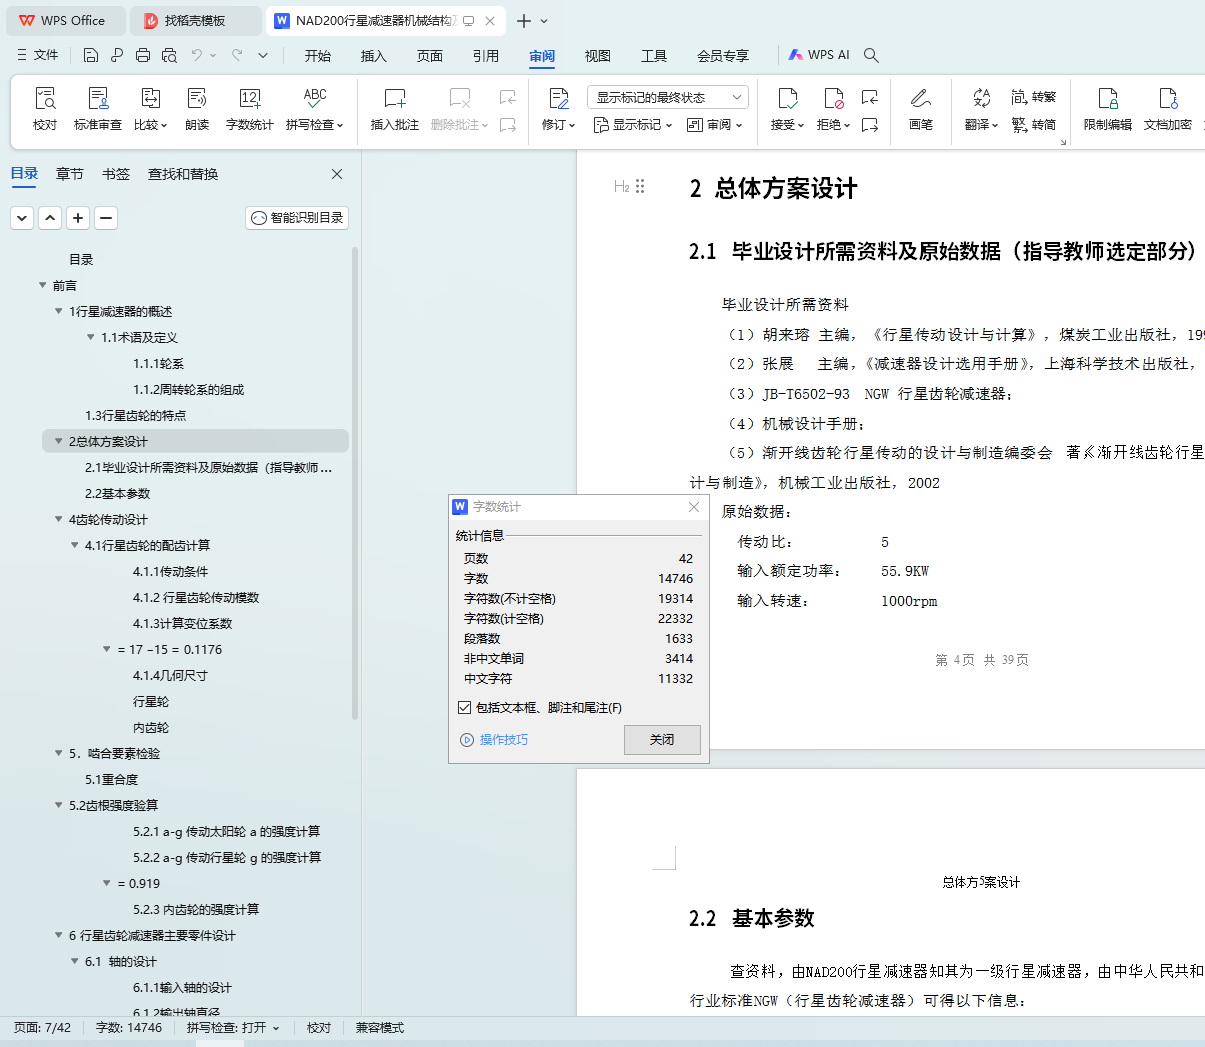Image resolution: width=1205 pixels, height=1047 pixels.
Task: Redo the last undone action
Action: coord(237,55)
